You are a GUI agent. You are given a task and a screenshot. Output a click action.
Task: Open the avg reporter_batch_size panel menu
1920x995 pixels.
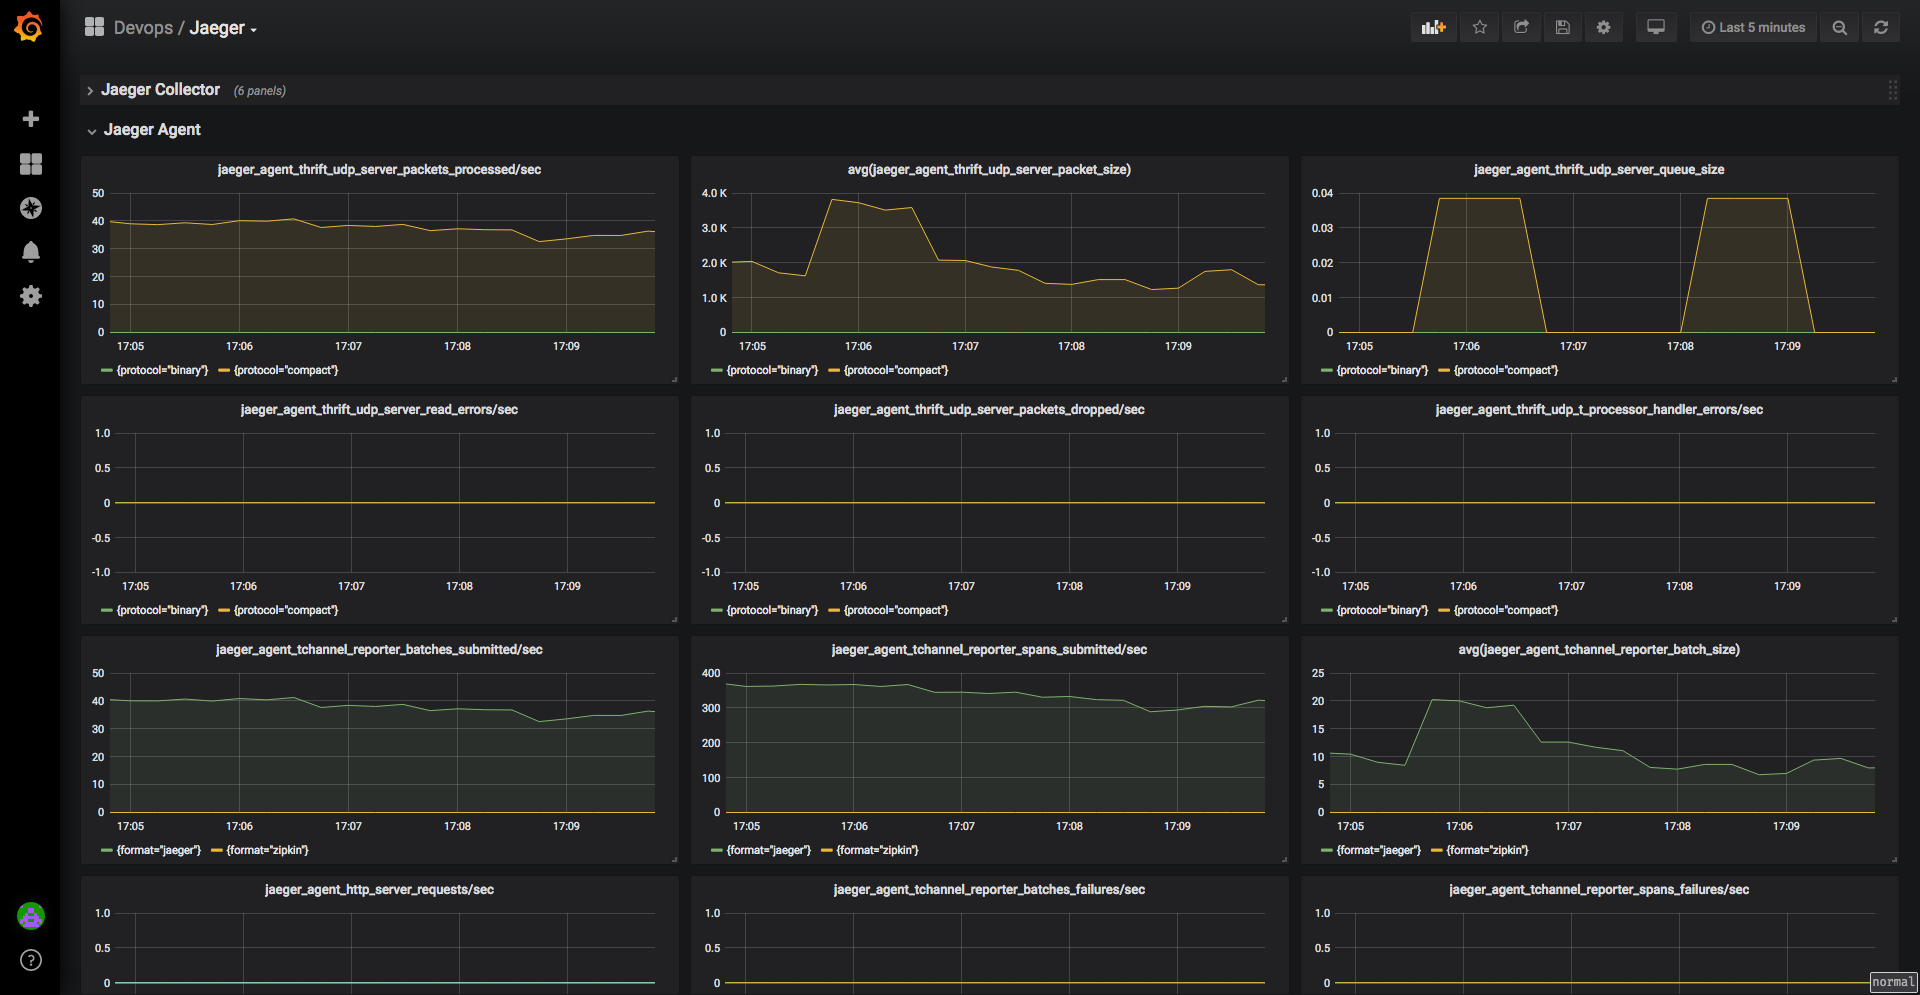coord(1599,650)
